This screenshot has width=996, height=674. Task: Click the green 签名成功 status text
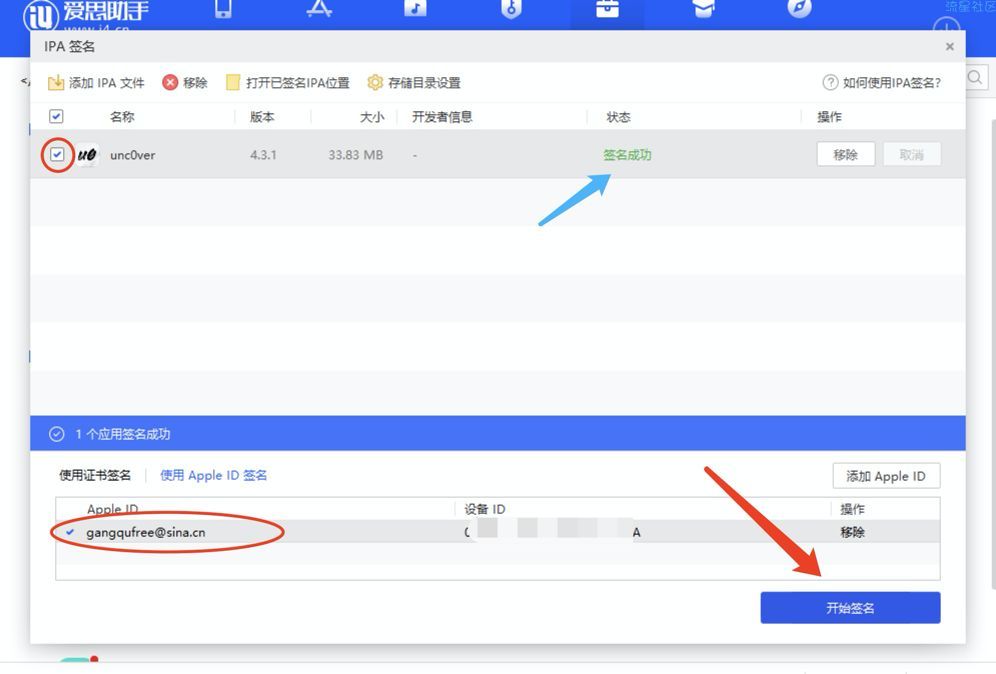coord(627,154)
